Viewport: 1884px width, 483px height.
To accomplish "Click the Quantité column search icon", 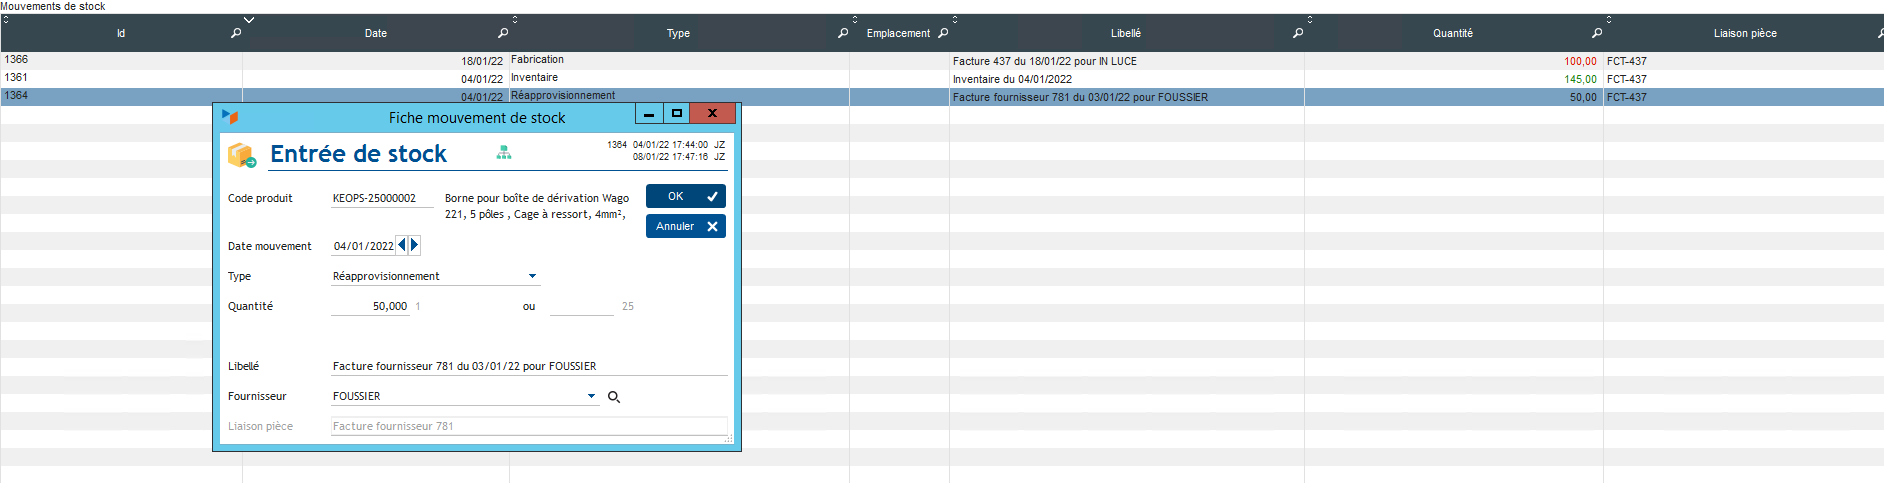I will coord(1597,33).
